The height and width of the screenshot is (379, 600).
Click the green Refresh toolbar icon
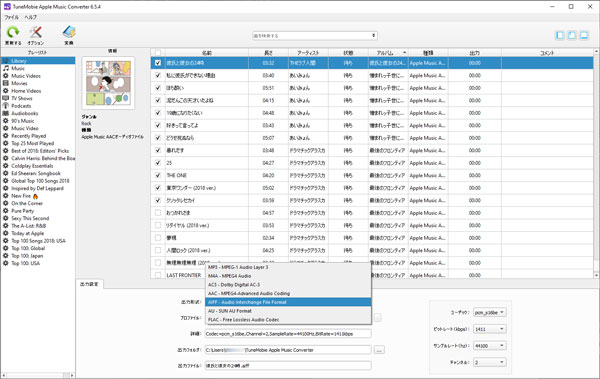[x=13, y=32]
